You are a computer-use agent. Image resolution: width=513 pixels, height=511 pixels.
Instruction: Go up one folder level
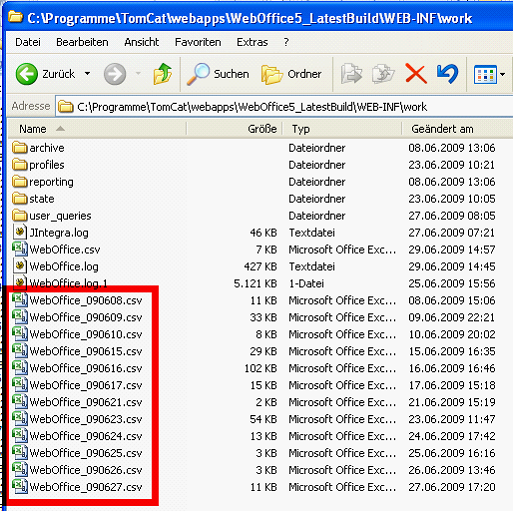(x=163, y=74)
